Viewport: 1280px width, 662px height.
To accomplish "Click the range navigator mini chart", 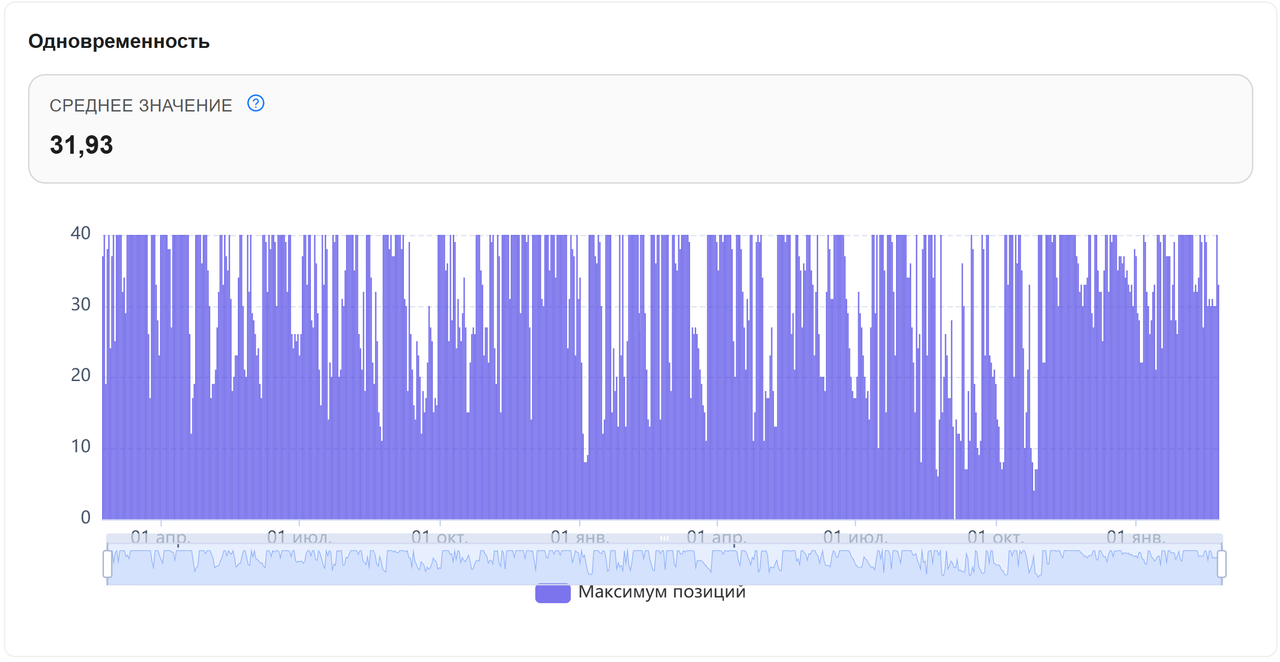I will tap(664, 565).
